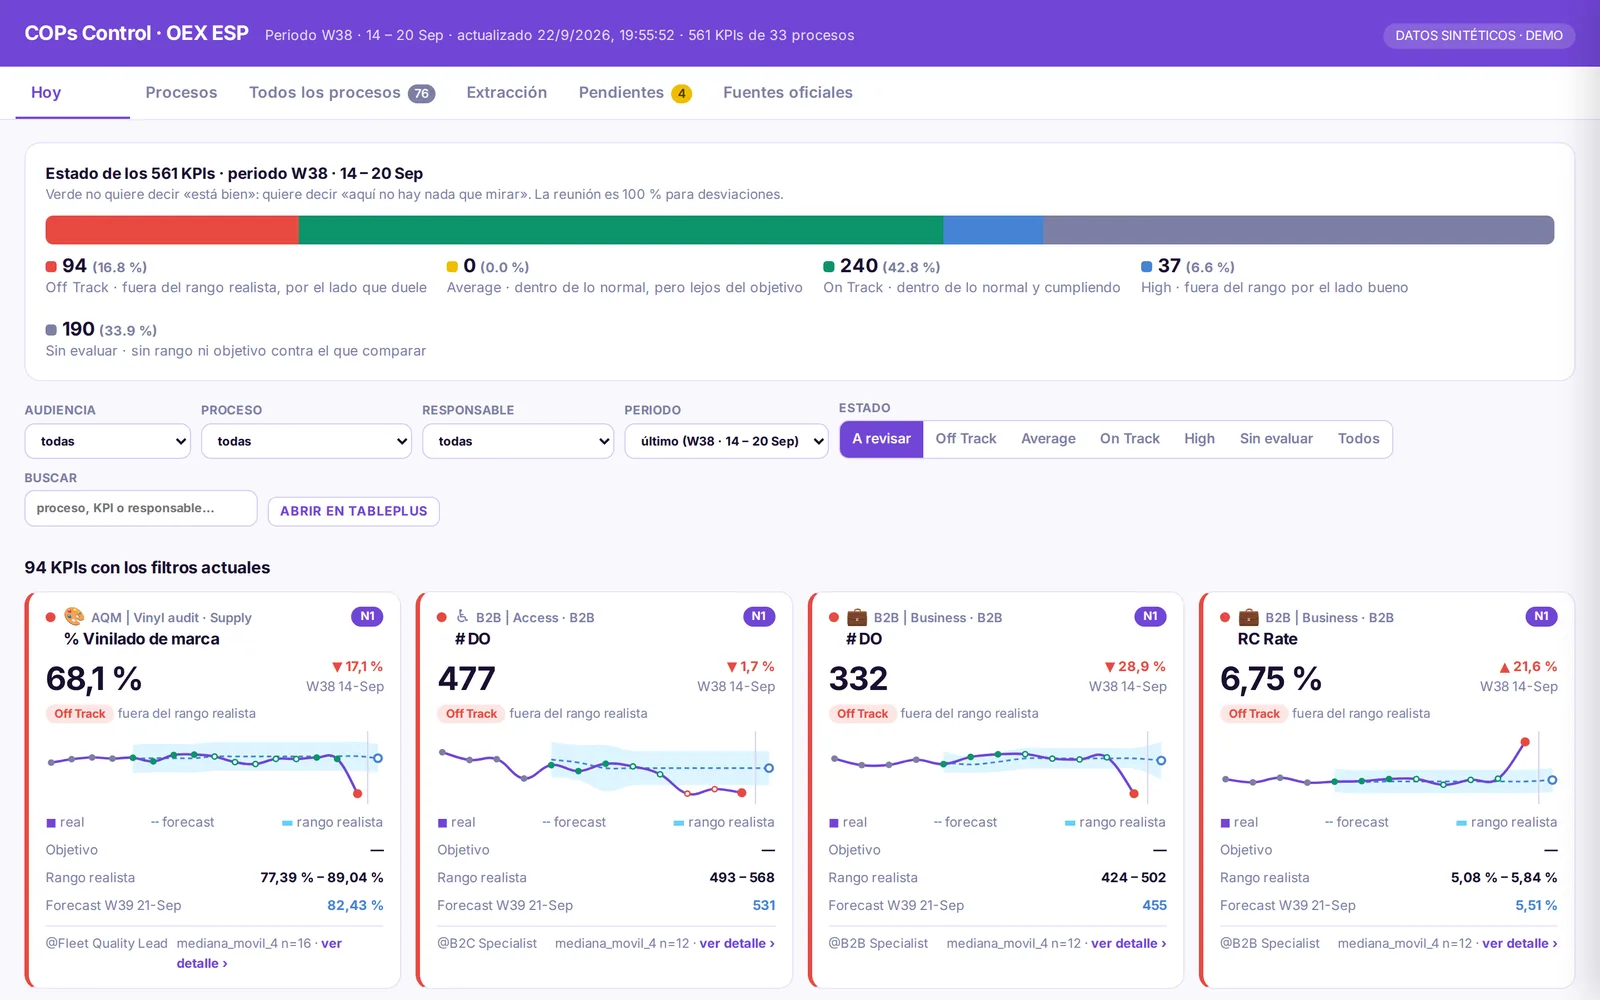Open ver detalle on the RC Rate card
This screenshot has height=1000, width=1600.
tap(1520, 943)
